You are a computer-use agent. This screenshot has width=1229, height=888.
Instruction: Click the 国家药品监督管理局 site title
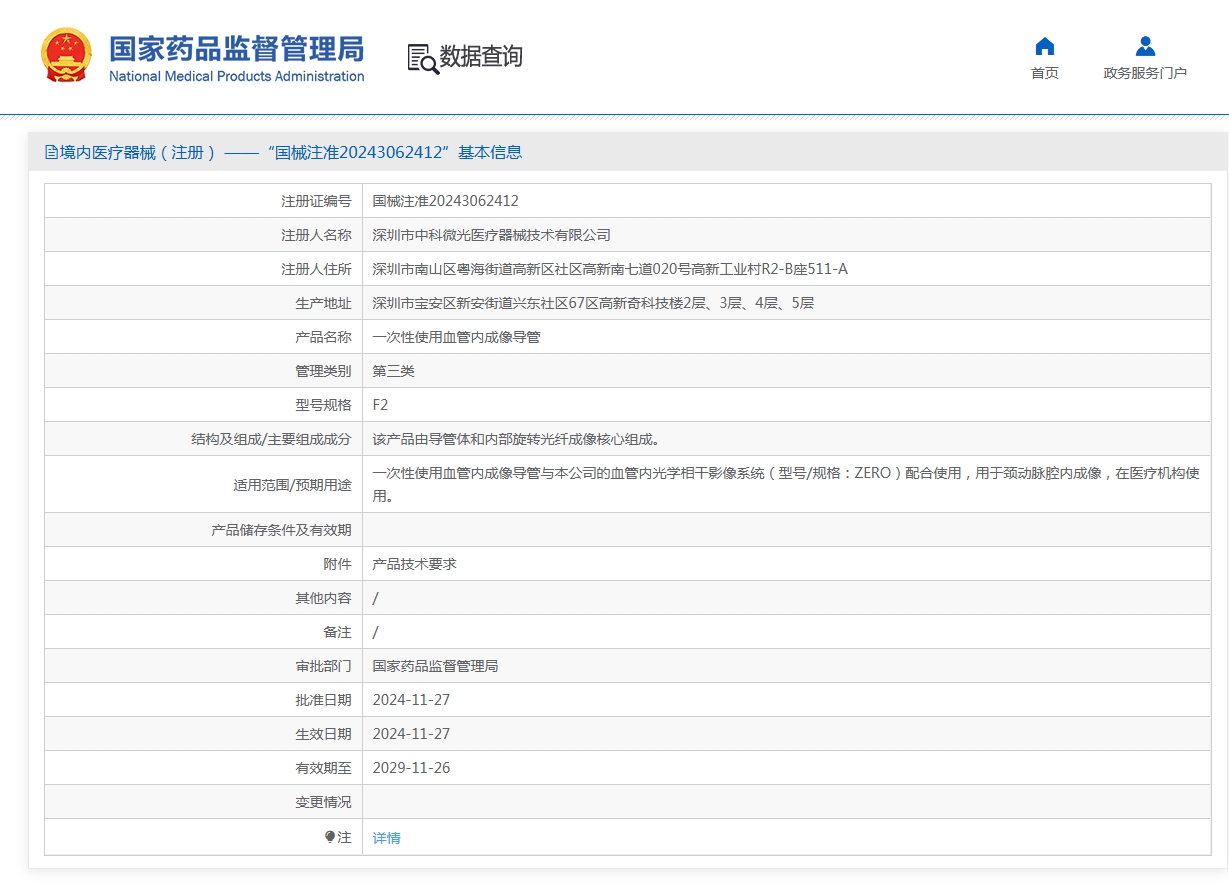click(x=237, y=48)
